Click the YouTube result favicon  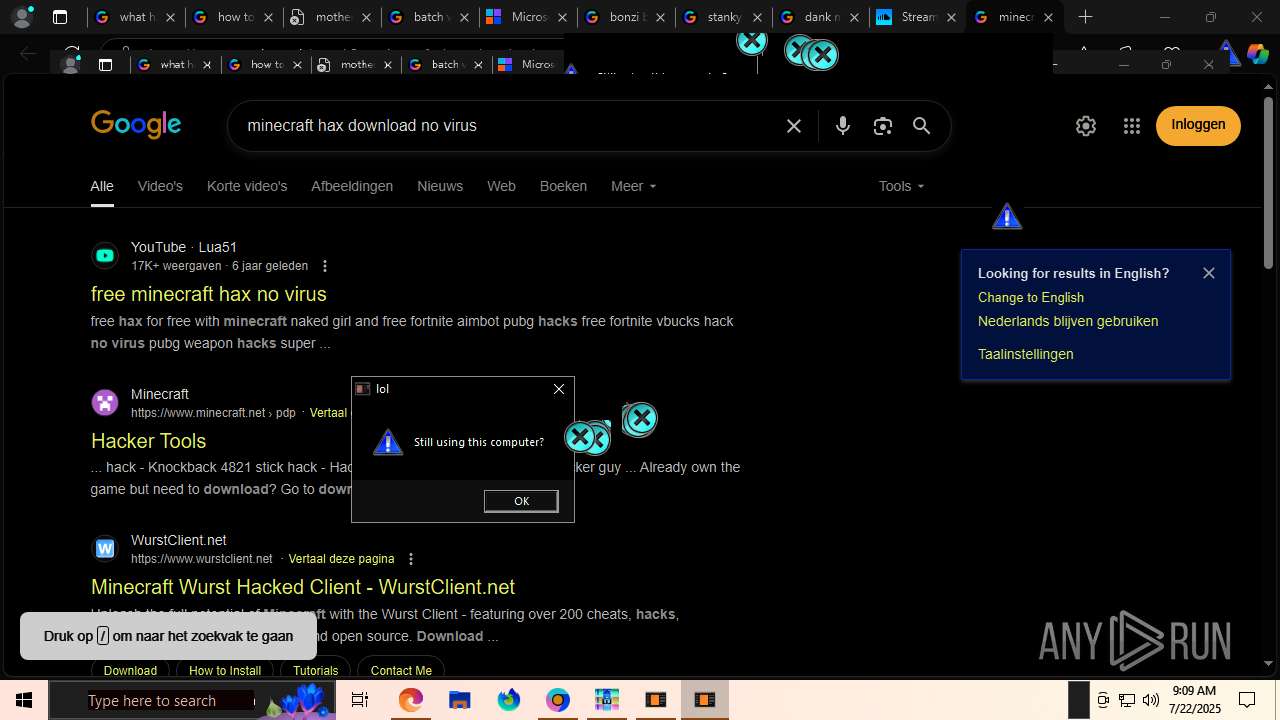click(x=105, y=256)
